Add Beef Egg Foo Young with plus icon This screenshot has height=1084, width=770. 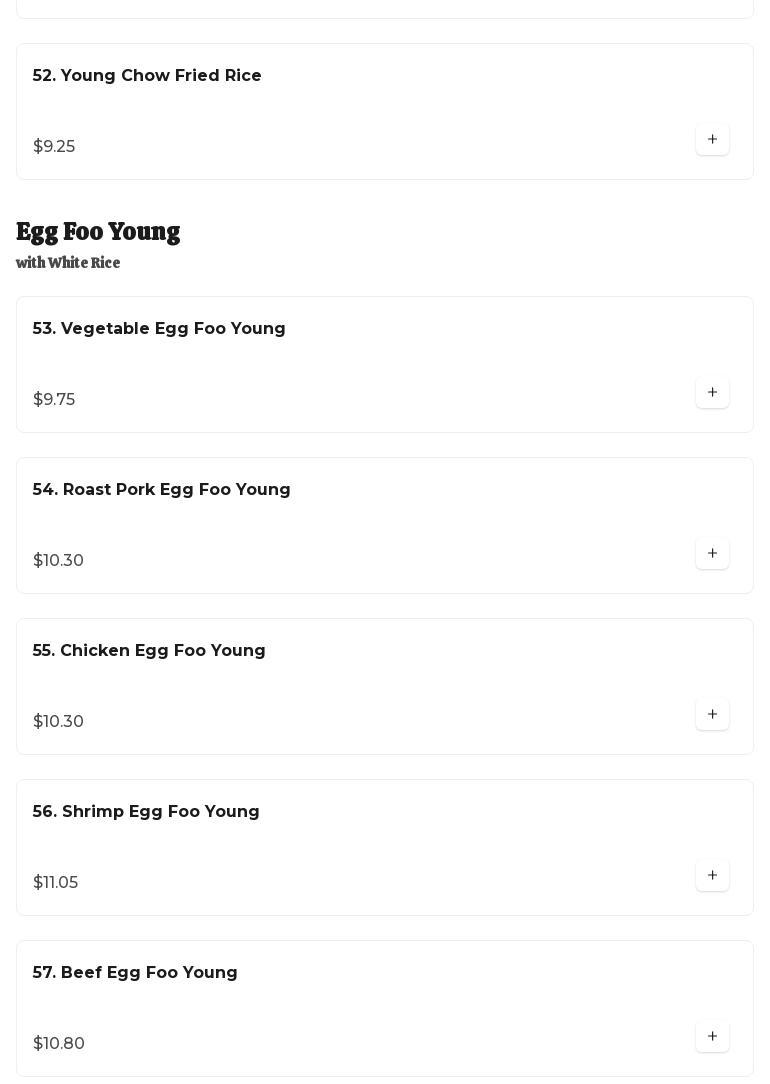click(x=712, y=1036)
